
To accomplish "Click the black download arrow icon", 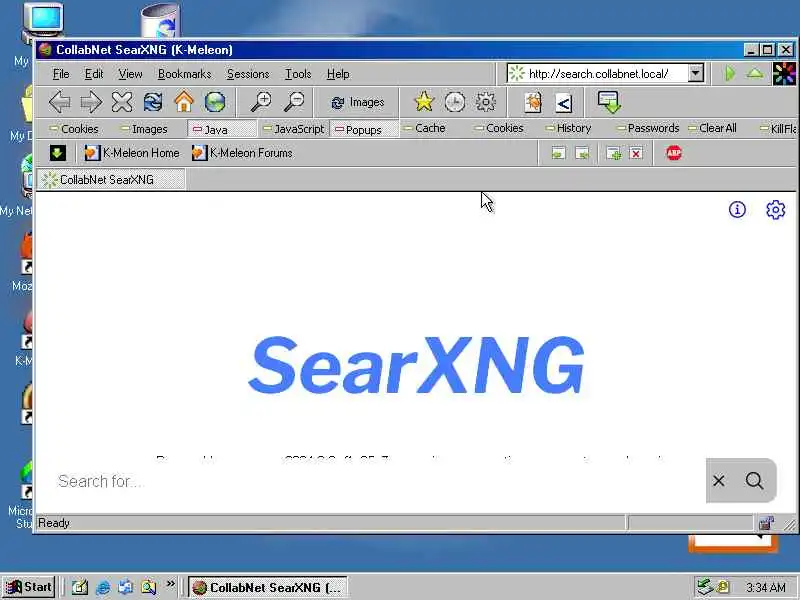I will click(58, 153).
